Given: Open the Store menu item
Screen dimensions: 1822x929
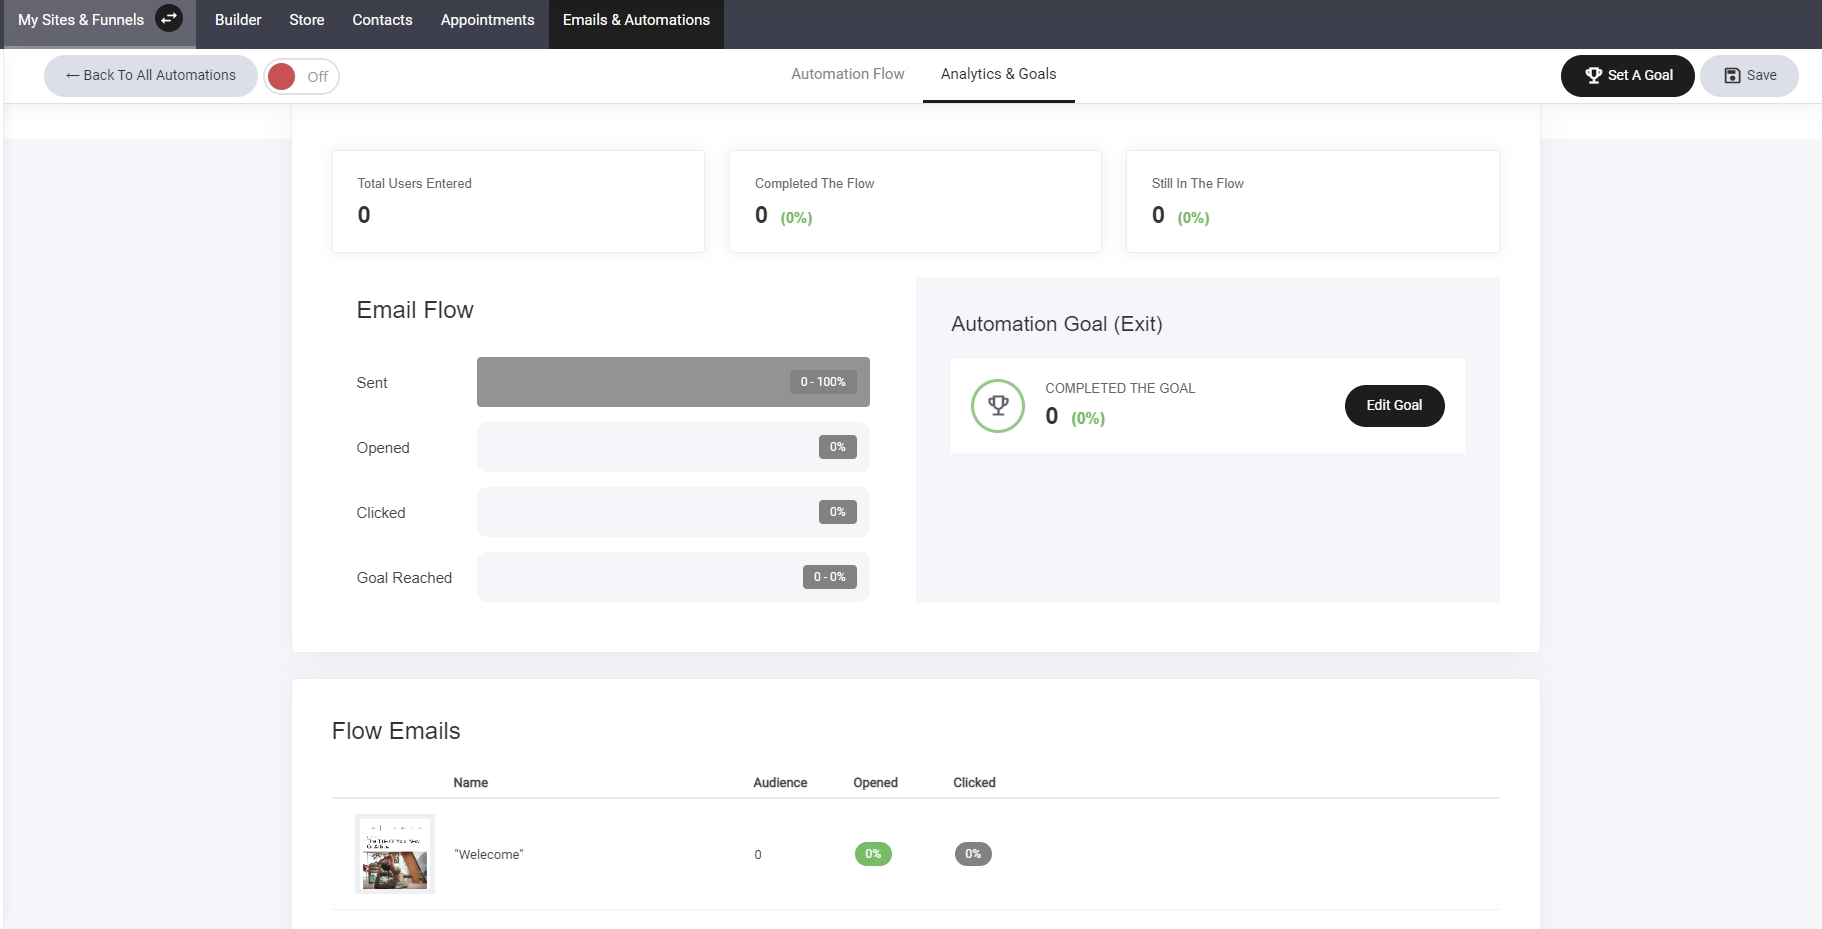Looking at the screenshot, I should [x=306, y=20].
